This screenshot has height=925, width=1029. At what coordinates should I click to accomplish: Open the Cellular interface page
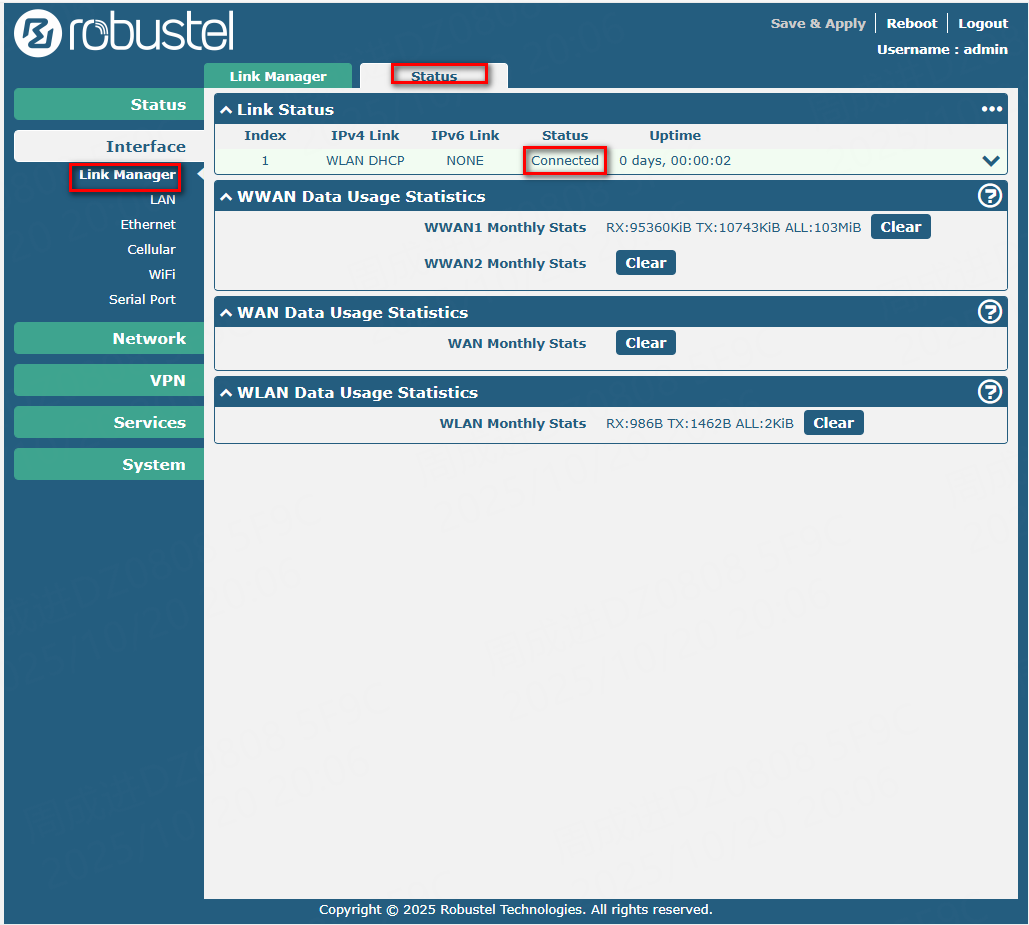tap(151, 249)
